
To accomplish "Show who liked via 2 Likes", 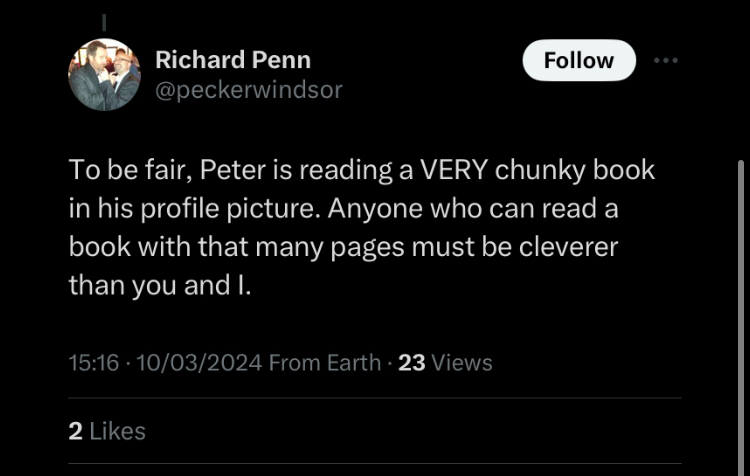I will click(x=107, y=431).
